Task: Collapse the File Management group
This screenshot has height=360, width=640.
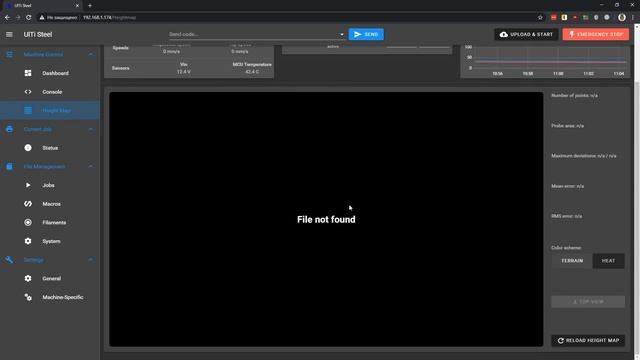Action: tap(91, 167)
